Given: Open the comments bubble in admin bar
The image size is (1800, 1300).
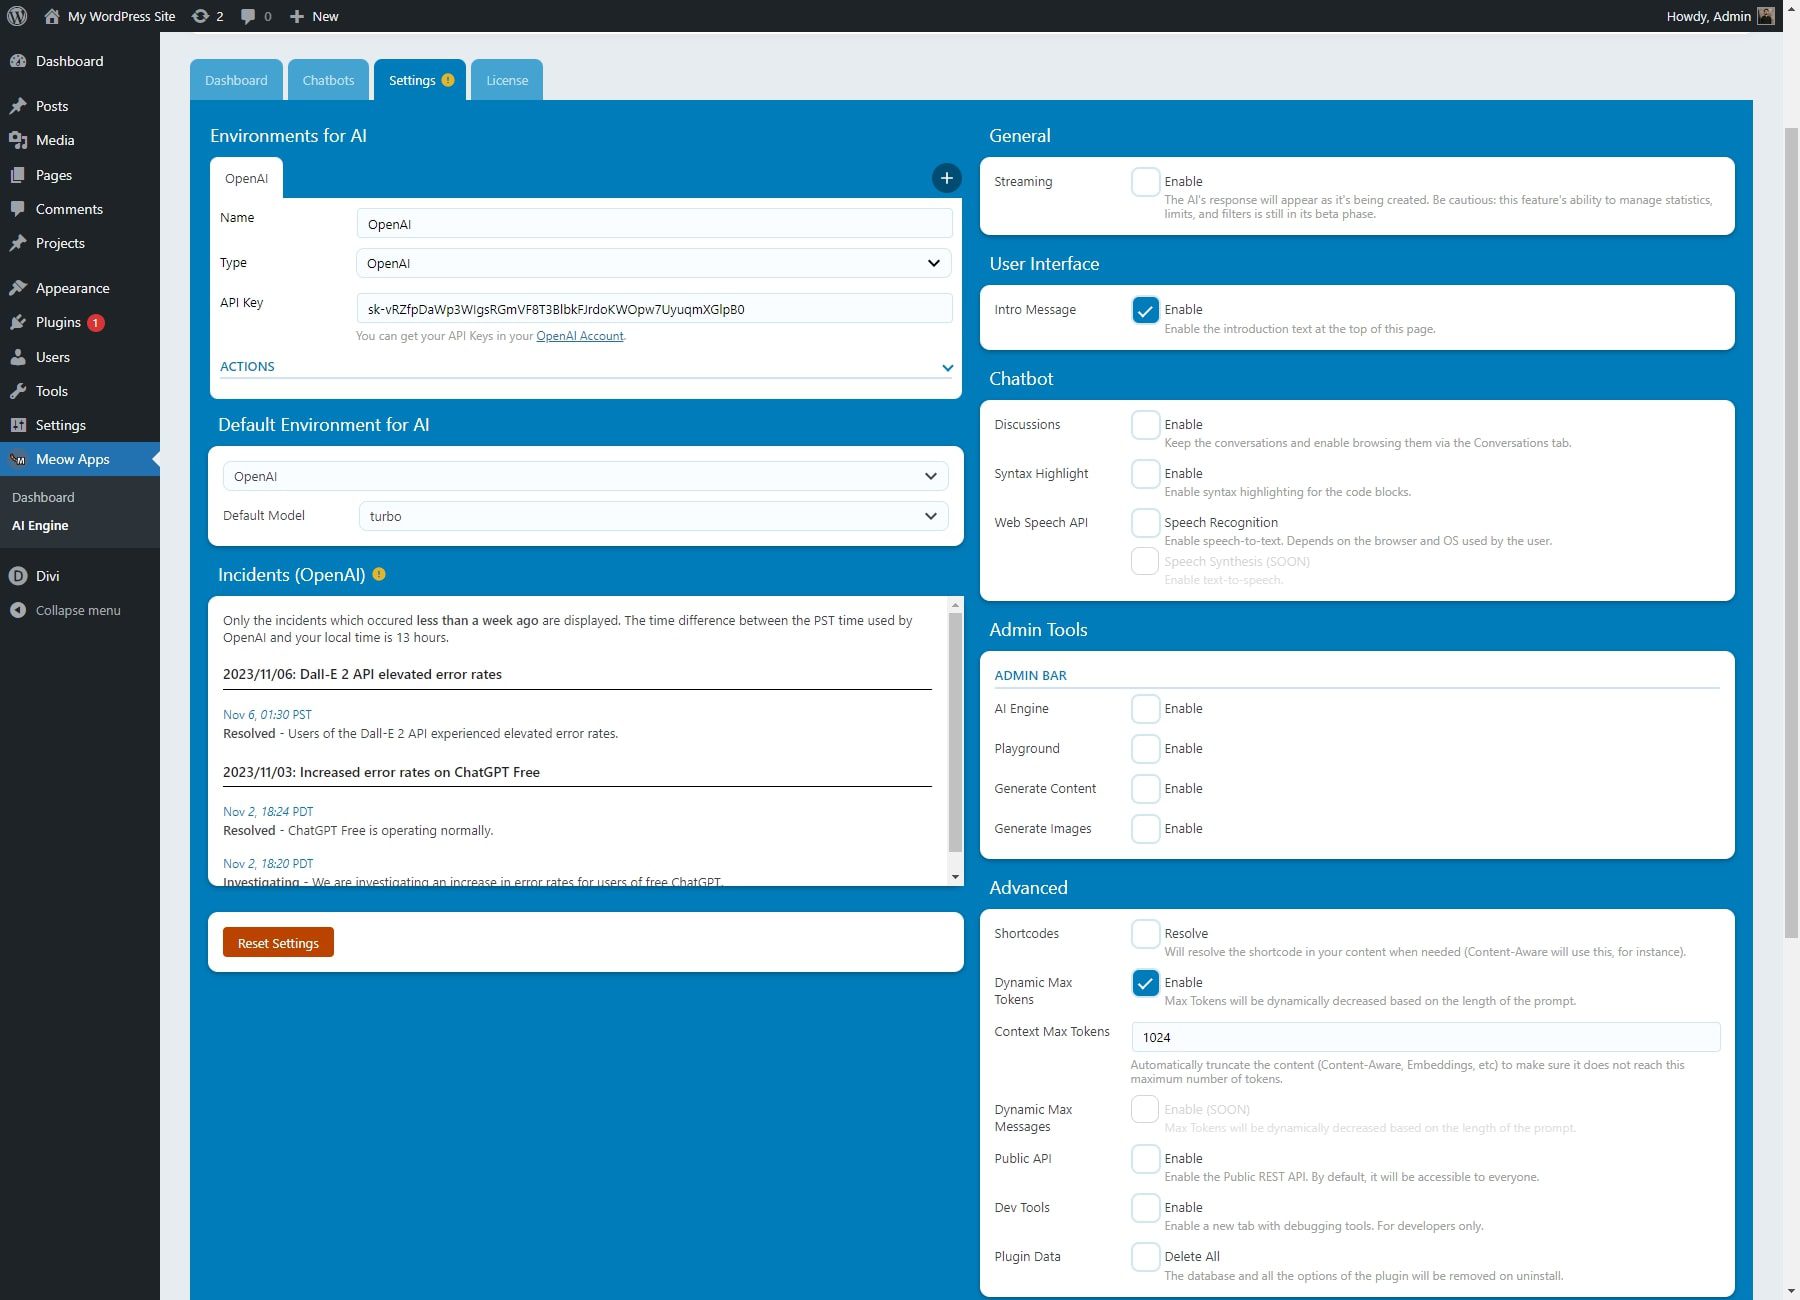Looking at the screenshot, I should click(248, 16).
